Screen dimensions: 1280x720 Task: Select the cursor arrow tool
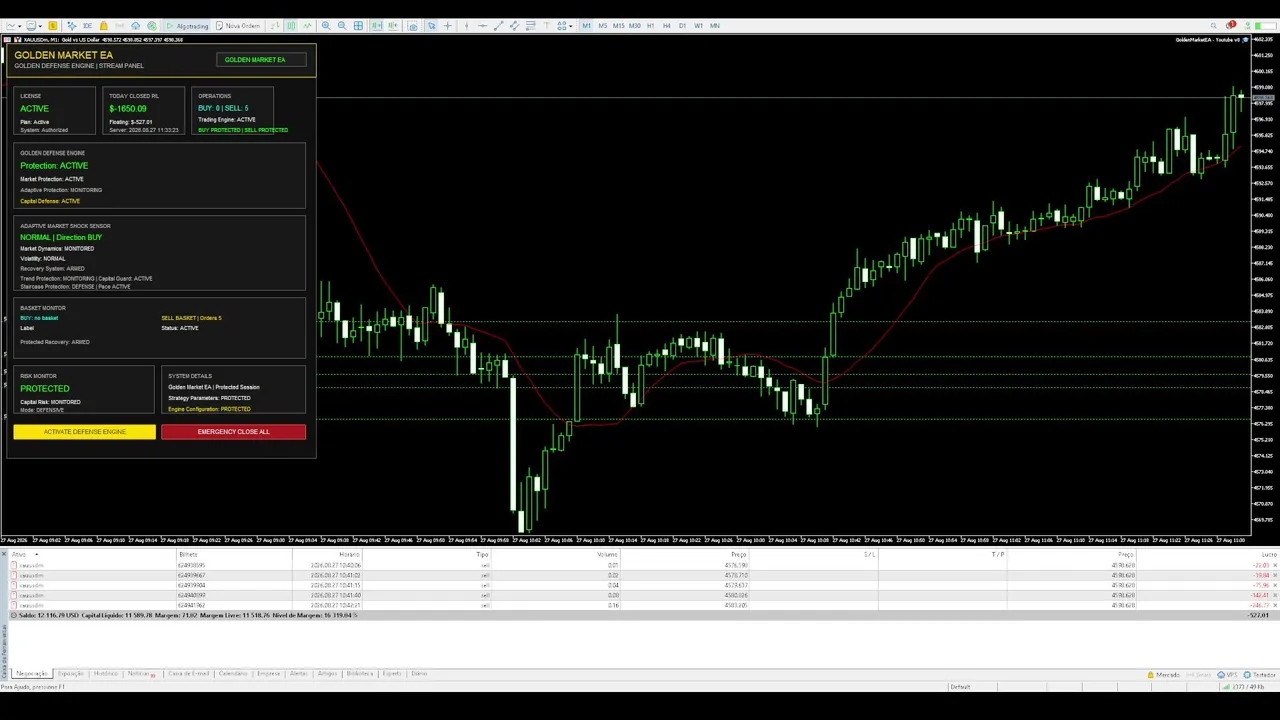pyautogui.click(x=432, y=26)
